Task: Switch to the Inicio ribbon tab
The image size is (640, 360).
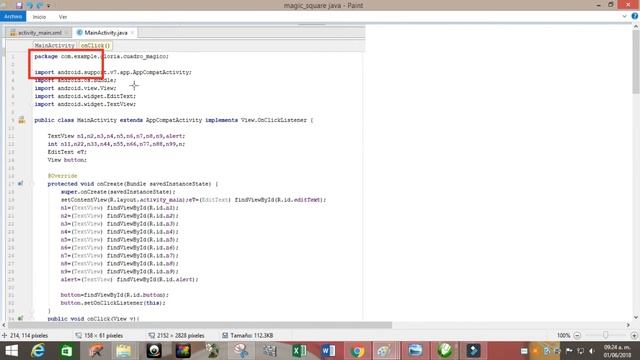Action: (x=39, y=17)
